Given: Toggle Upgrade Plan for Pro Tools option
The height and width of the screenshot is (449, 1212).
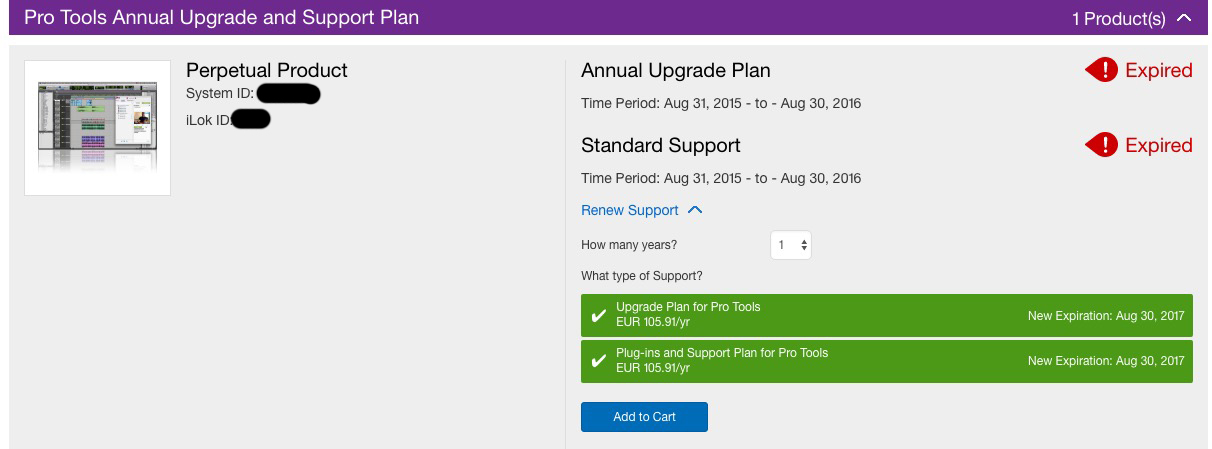Looking at the screenshot, I should tap(886, 315).
